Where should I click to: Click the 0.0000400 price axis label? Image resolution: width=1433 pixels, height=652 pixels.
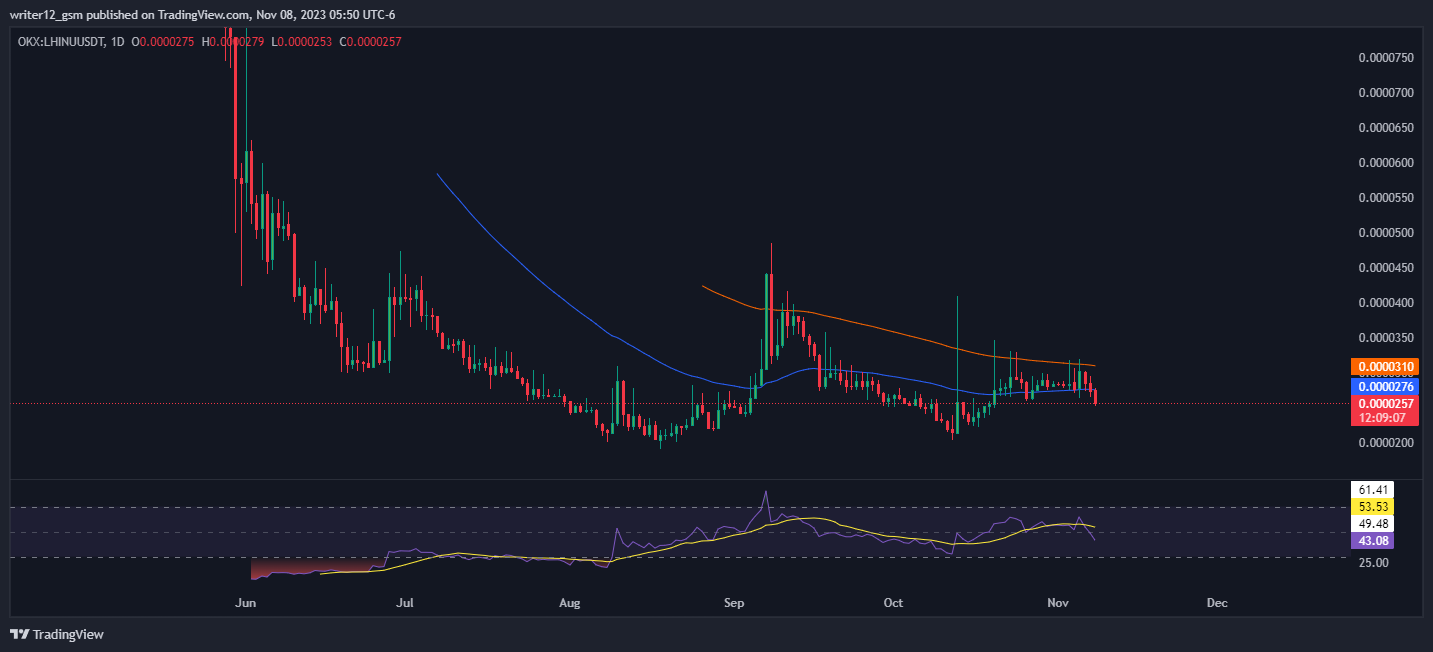(1386, 303)
